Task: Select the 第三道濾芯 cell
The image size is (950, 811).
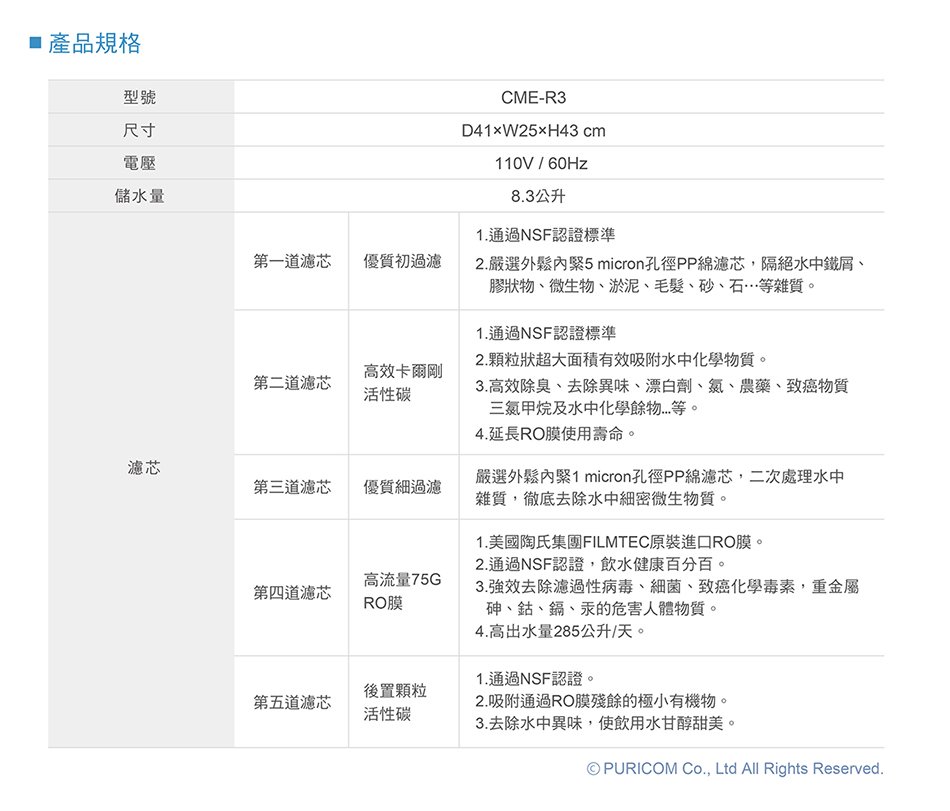Action: pyautogui.click(x=291, y=487)
